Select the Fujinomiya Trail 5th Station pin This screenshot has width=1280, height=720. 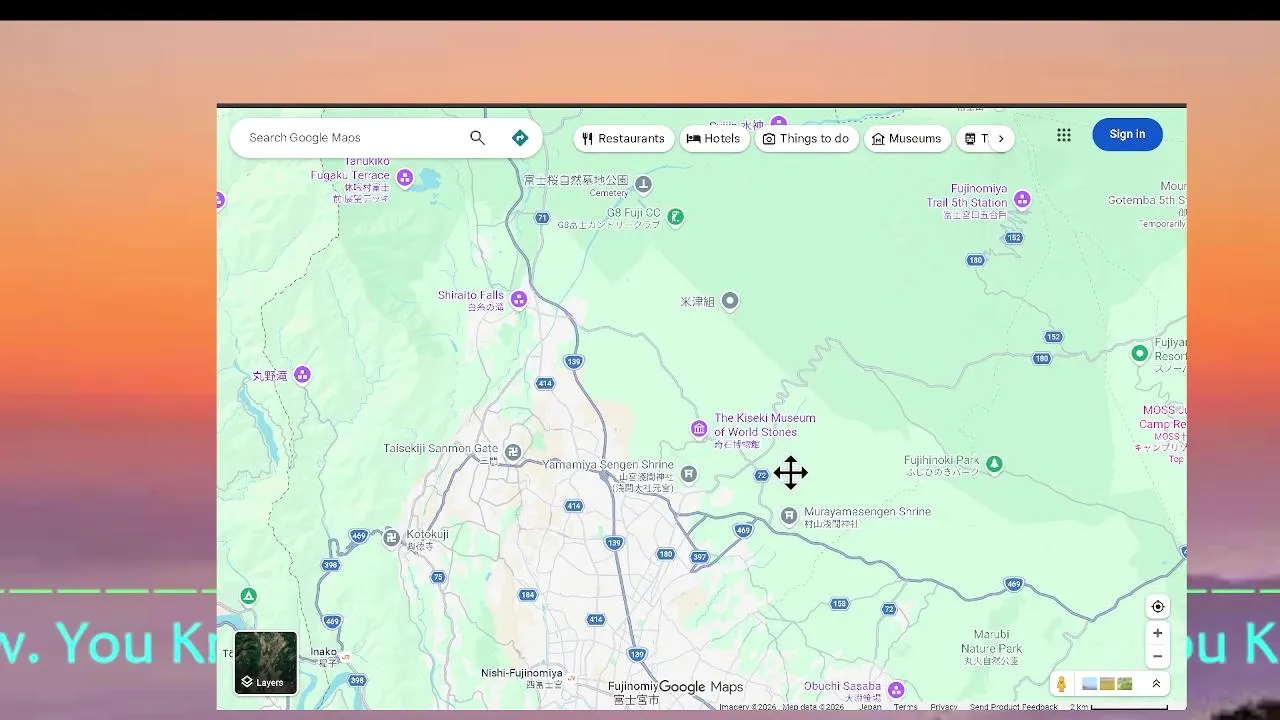tap(1022, 199)
